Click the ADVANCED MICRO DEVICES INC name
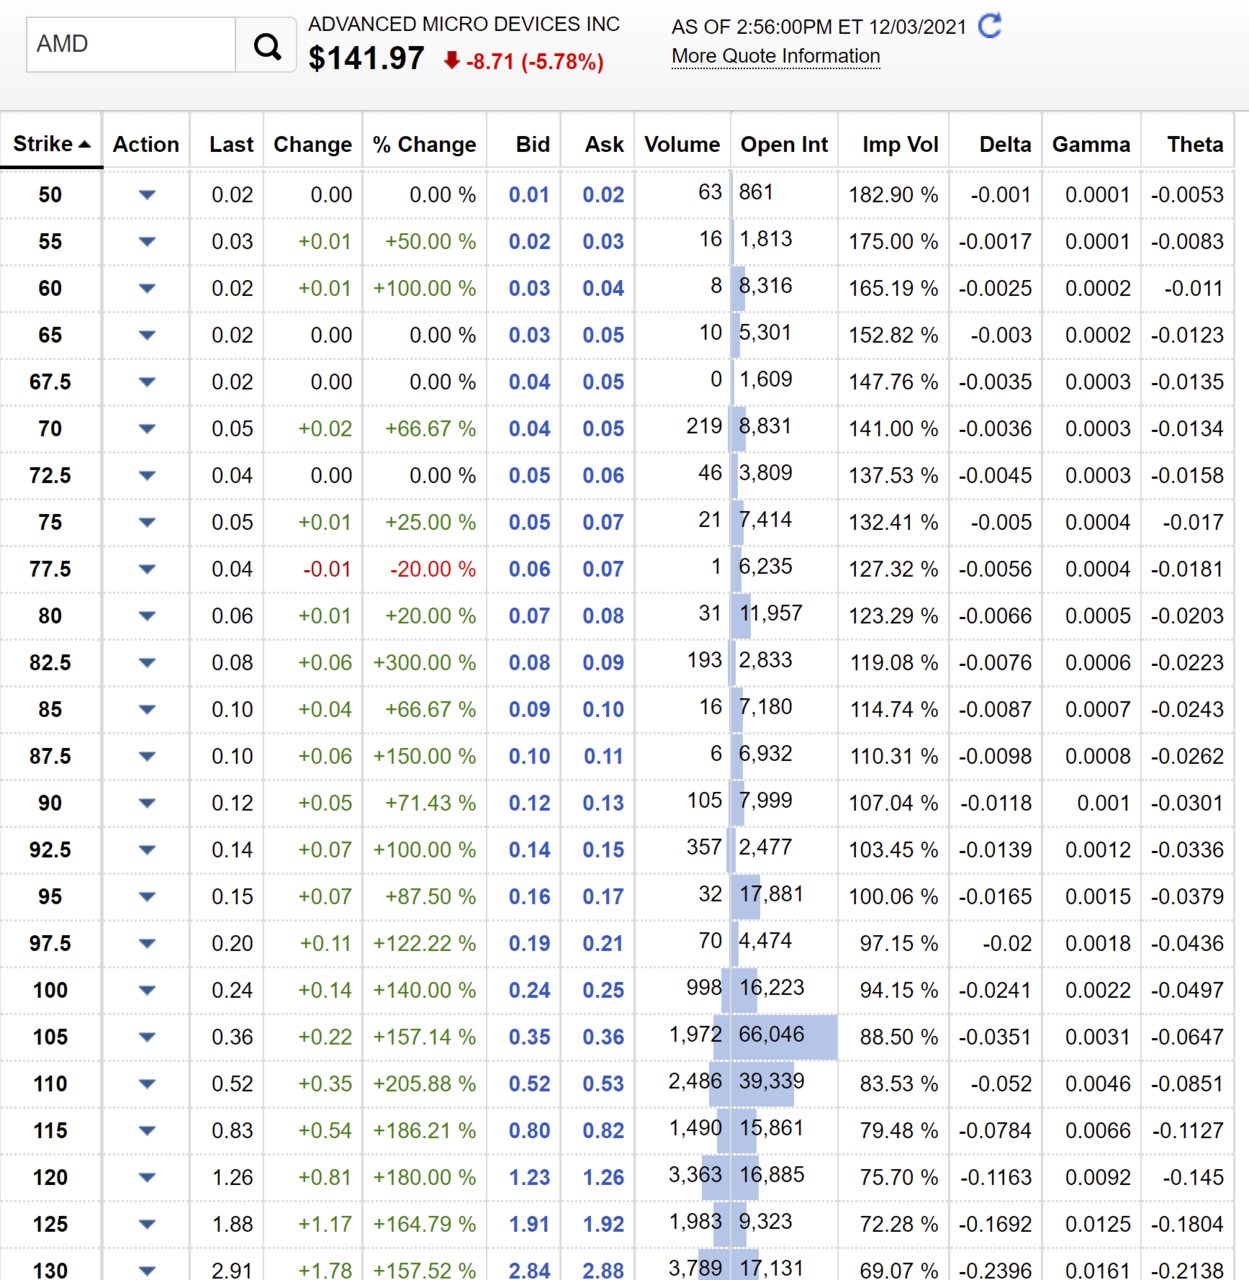The height and width of the screenshot is (1280, 1249). click(x=464, y=24)
